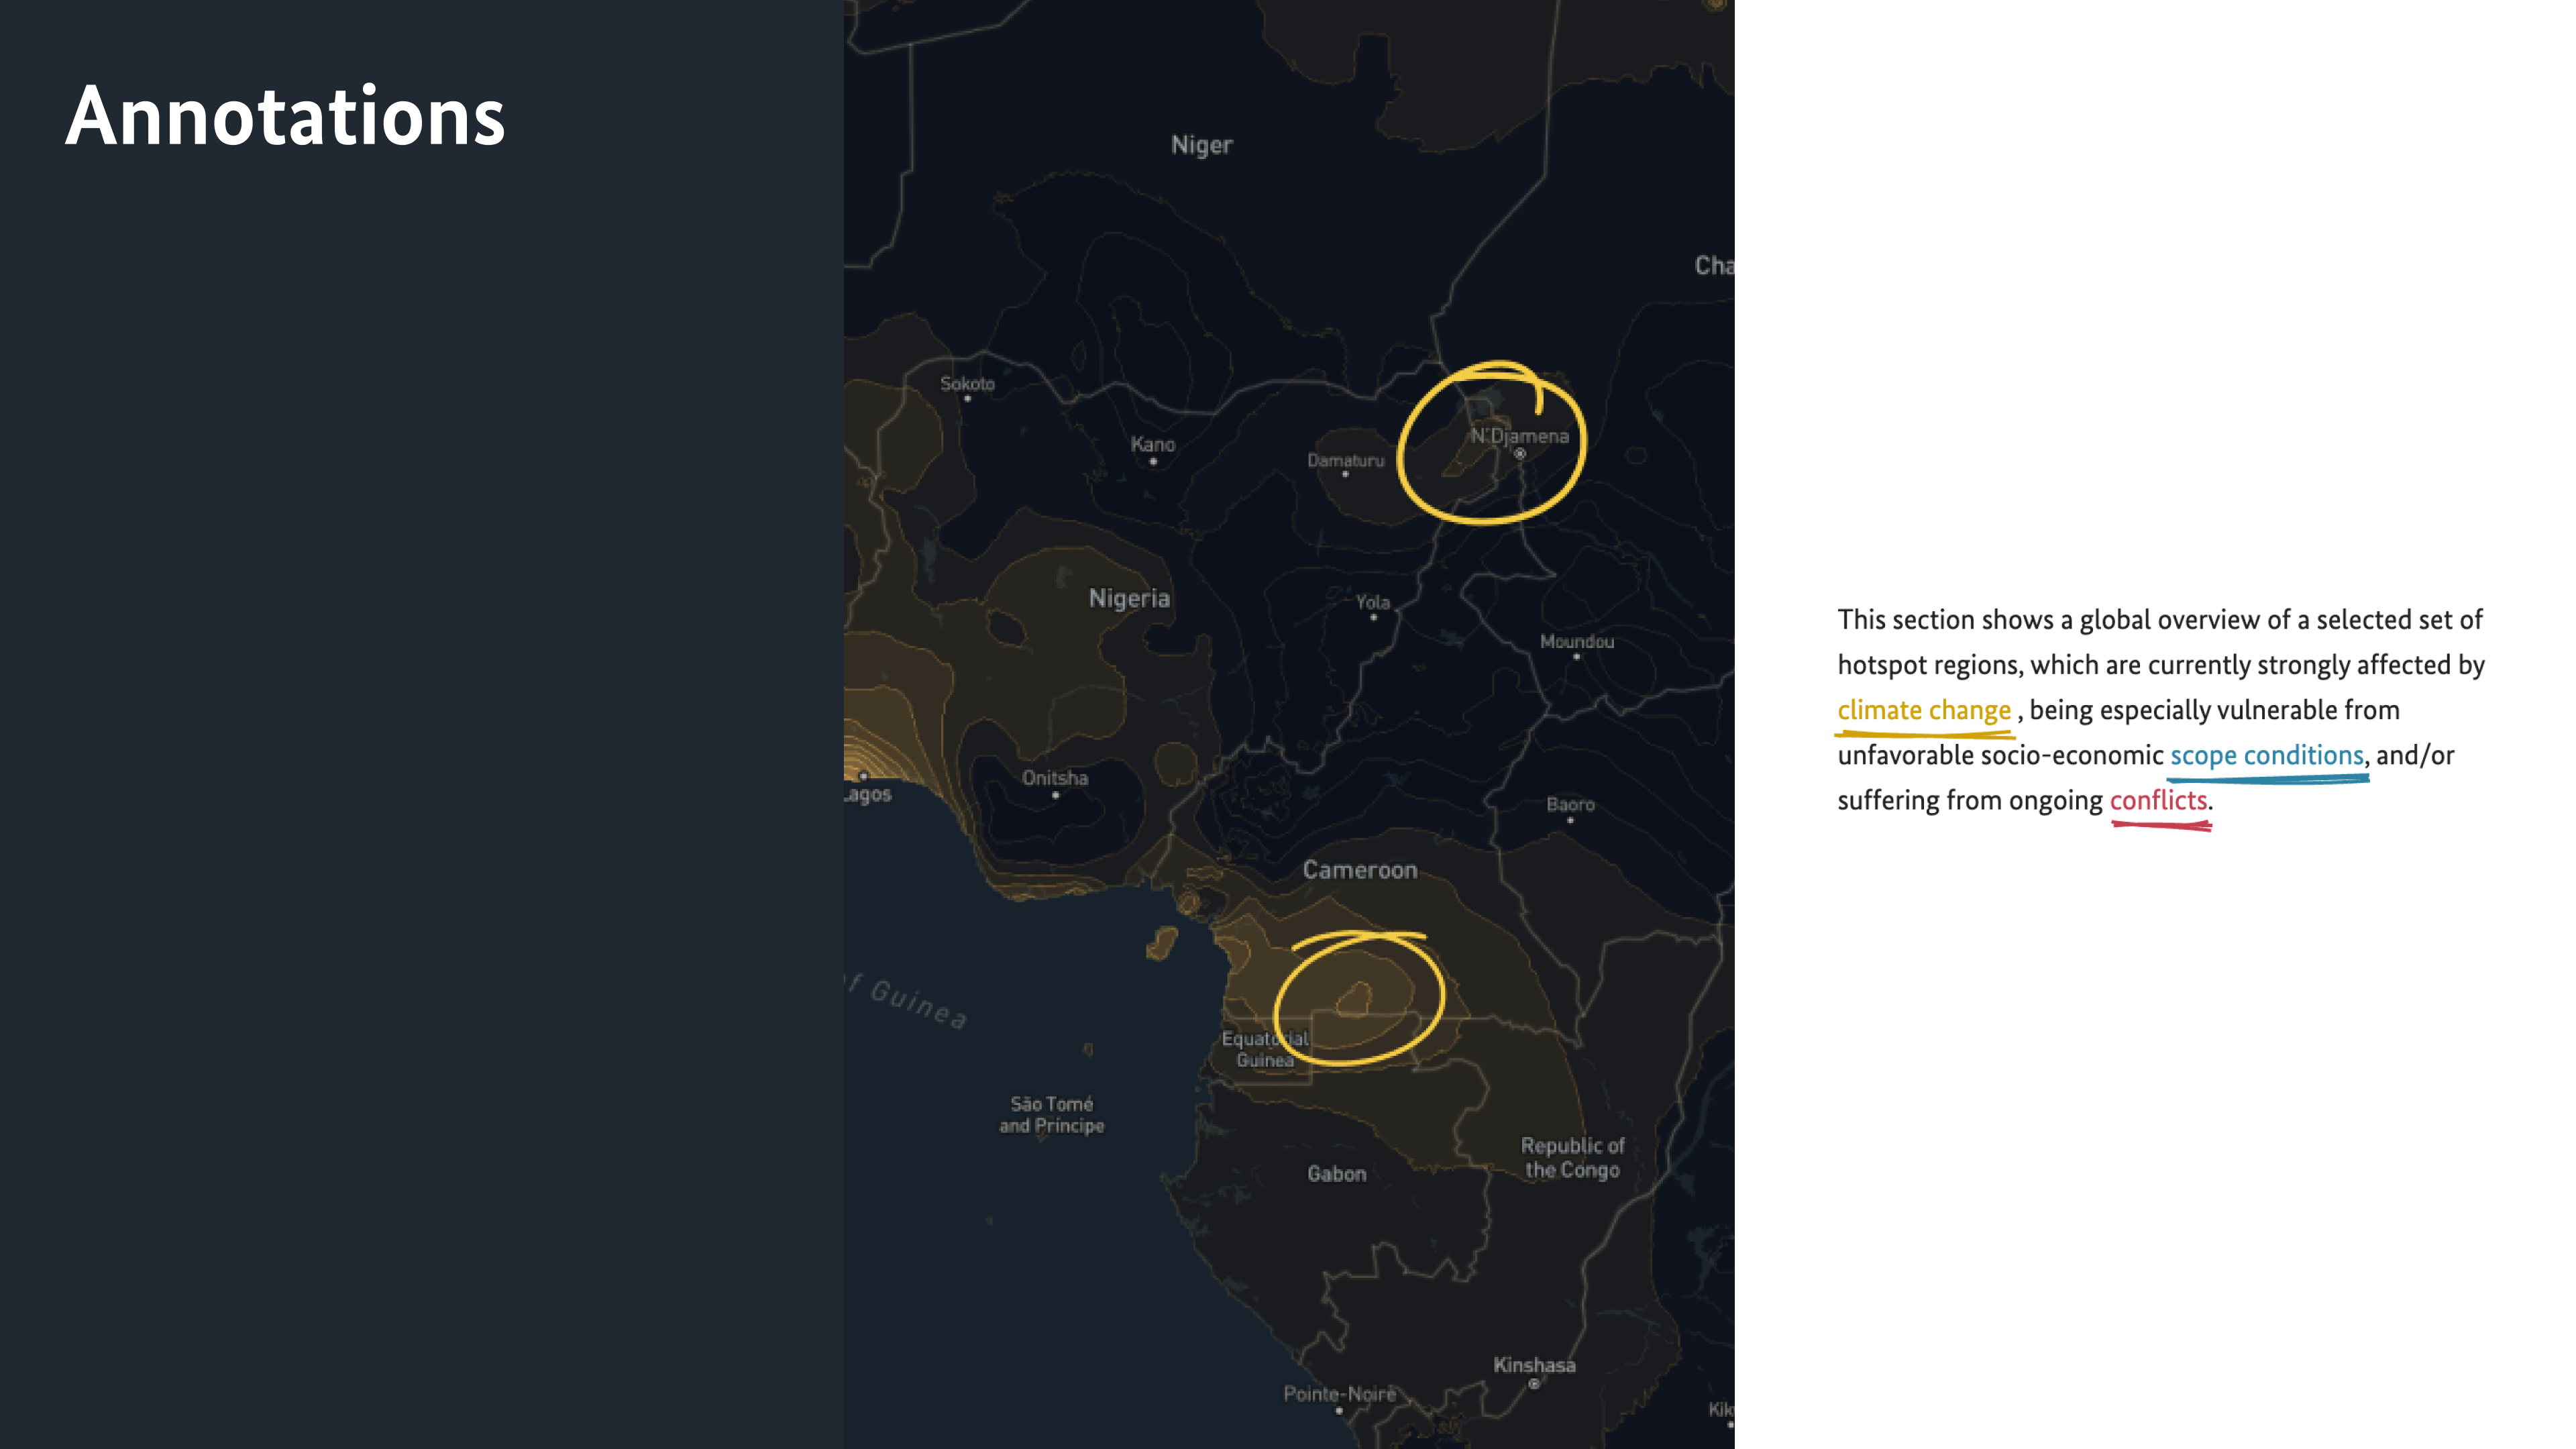2576x1449 pixels.
Task: Click the Pointe-Noire city marker
Action: point(1339,1411)
